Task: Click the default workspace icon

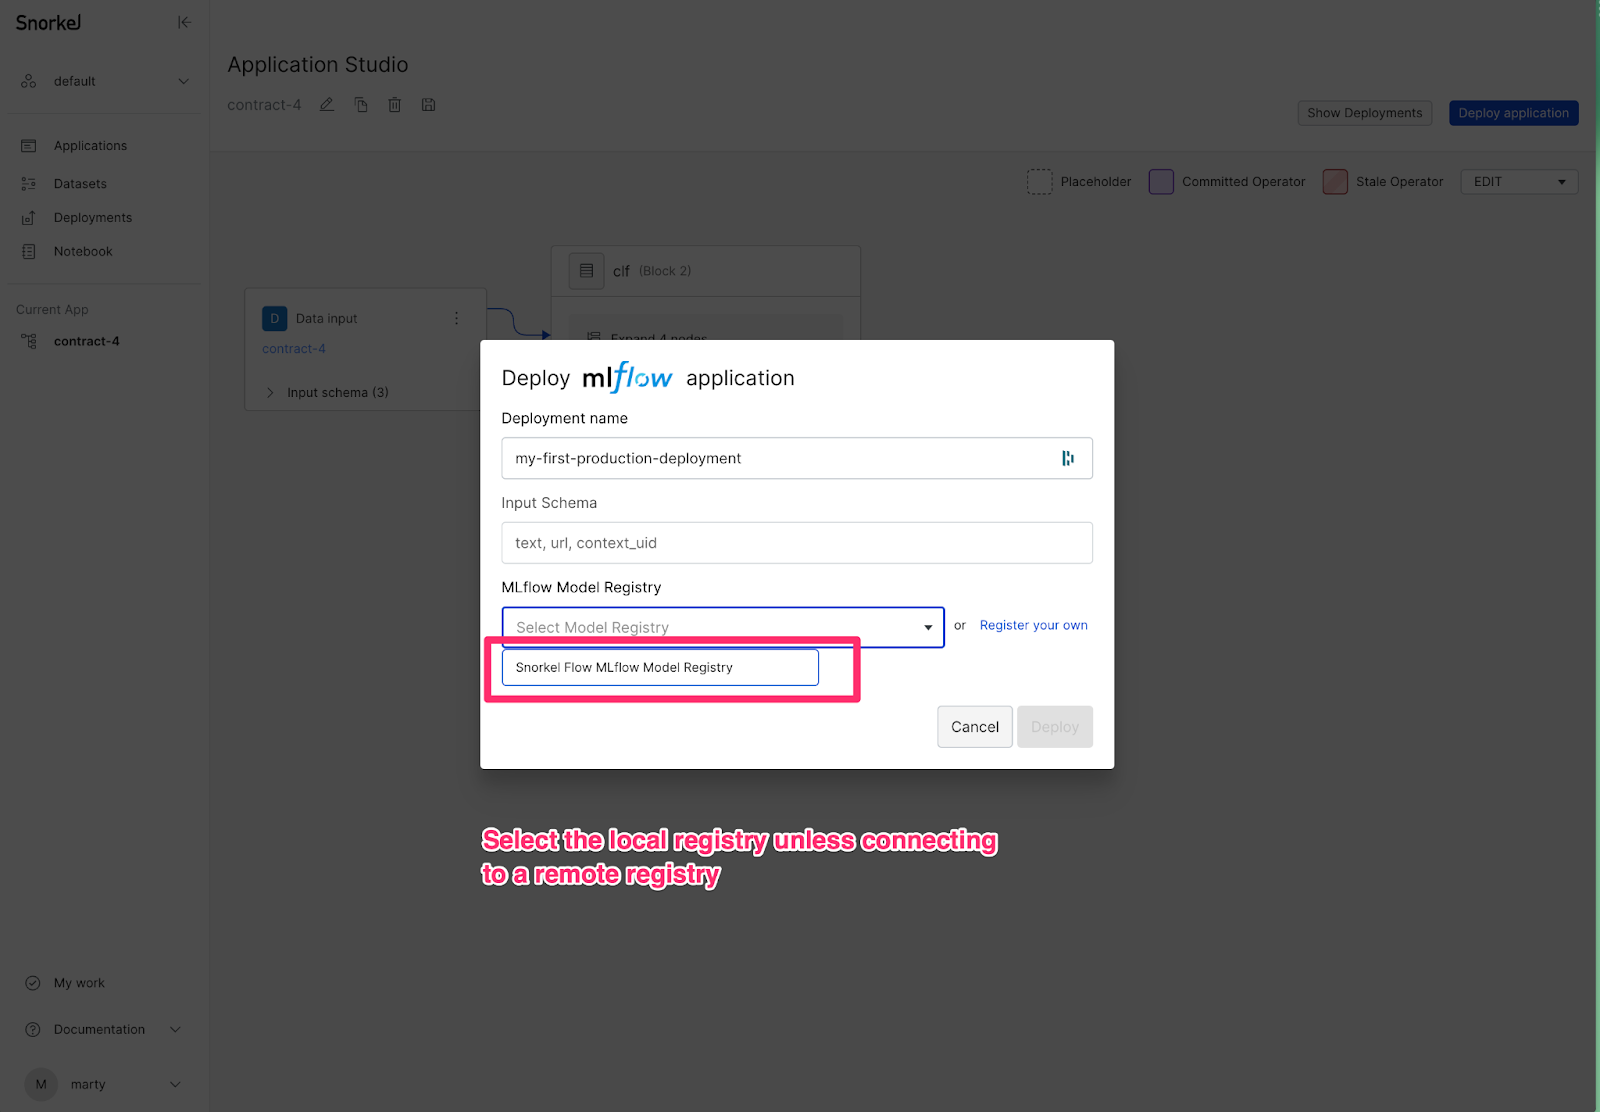Action: [29, 81]
